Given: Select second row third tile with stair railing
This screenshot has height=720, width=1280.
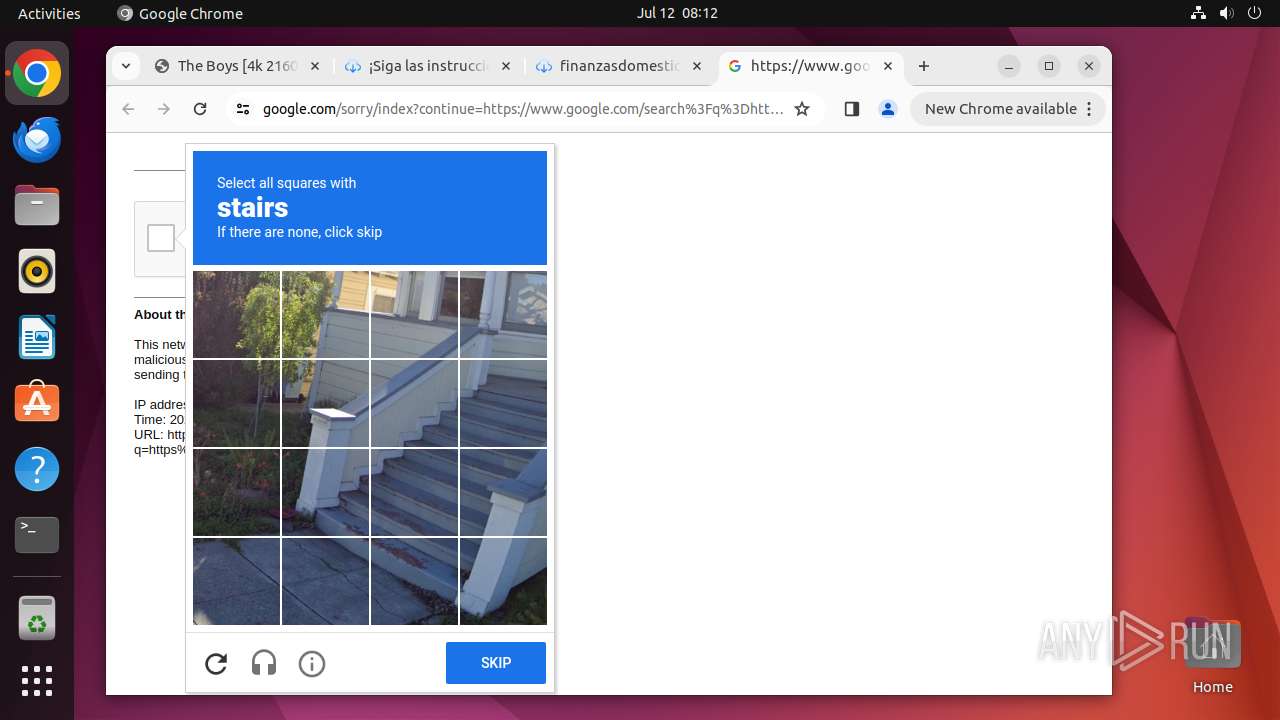Looking at the screenshot, I should pos(414,403).
